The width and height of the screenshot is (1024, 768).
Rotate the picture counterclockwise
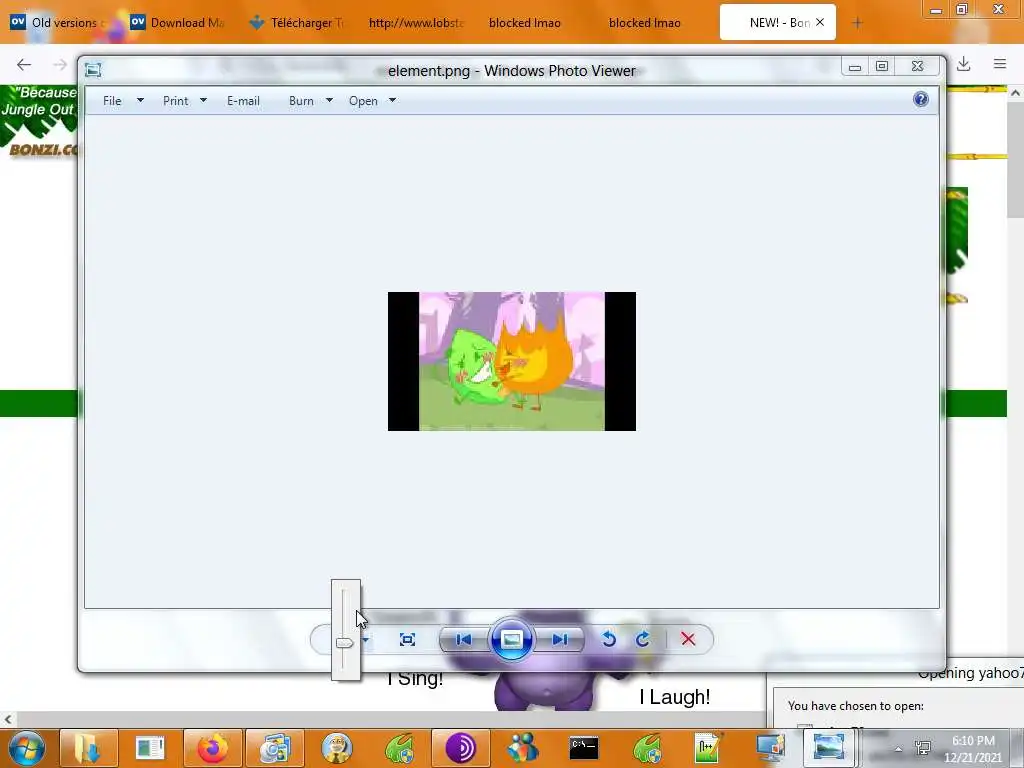609,639
